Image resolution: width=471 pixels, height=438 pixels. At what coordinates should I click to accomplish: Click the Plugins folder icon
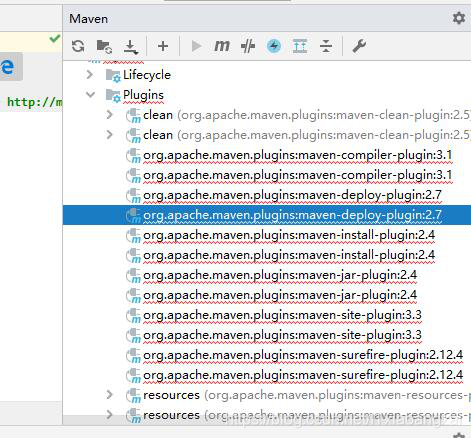(113, 95)
